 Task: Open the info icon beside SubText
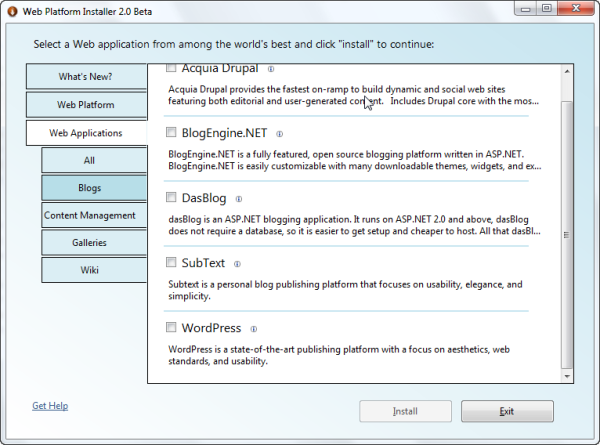[237, 264]
